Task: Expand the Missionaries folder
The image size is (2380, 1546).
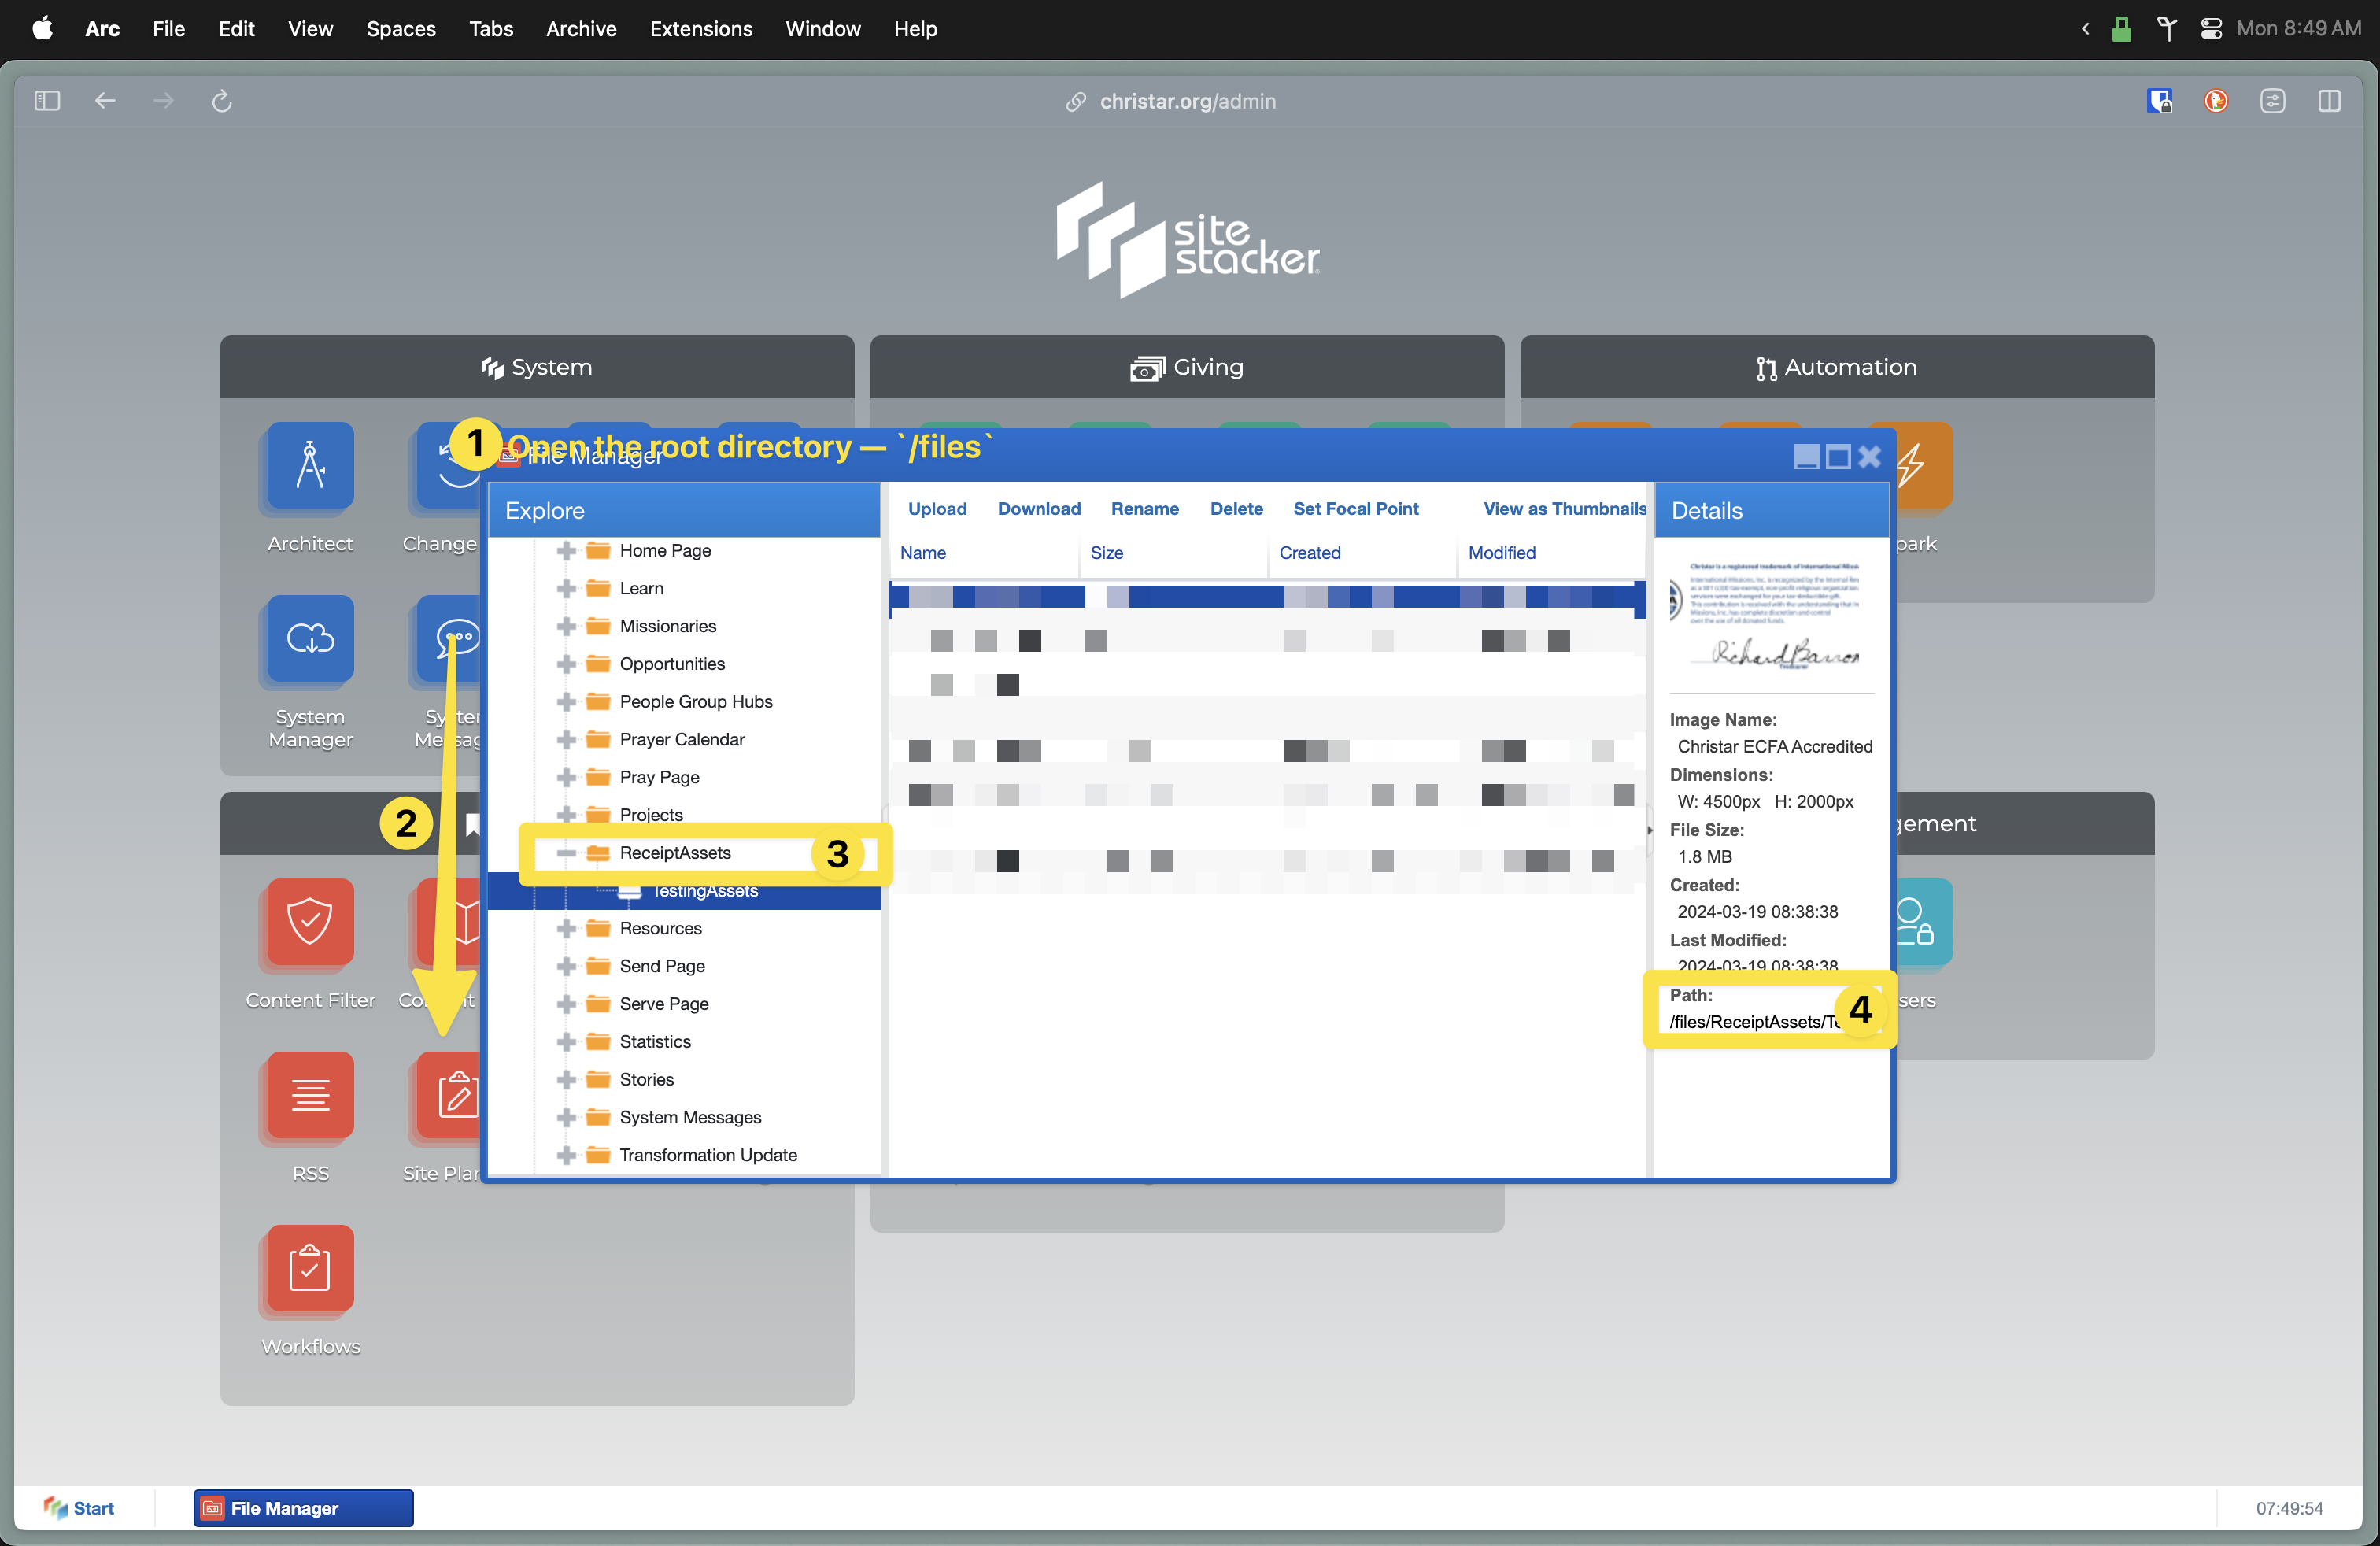Action: pyautogui.click(x=566, y=626)
